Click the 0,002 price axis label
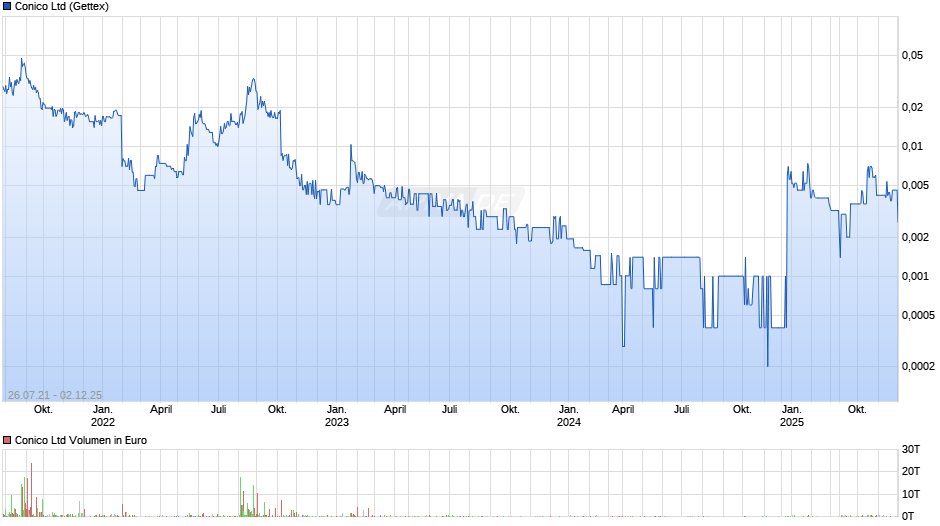Viewport: 940px width, 526px height. (x=915, y=238)
